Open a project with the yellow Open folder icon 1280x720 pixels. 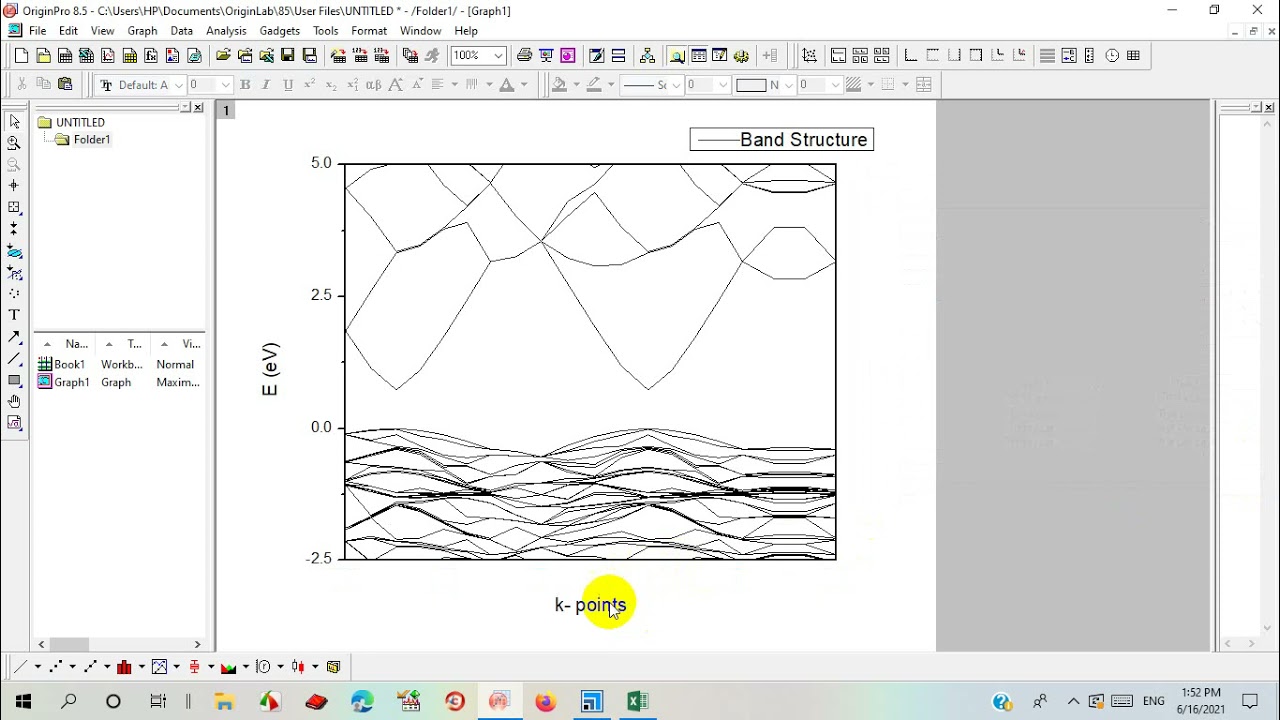(x=223, y=56)
